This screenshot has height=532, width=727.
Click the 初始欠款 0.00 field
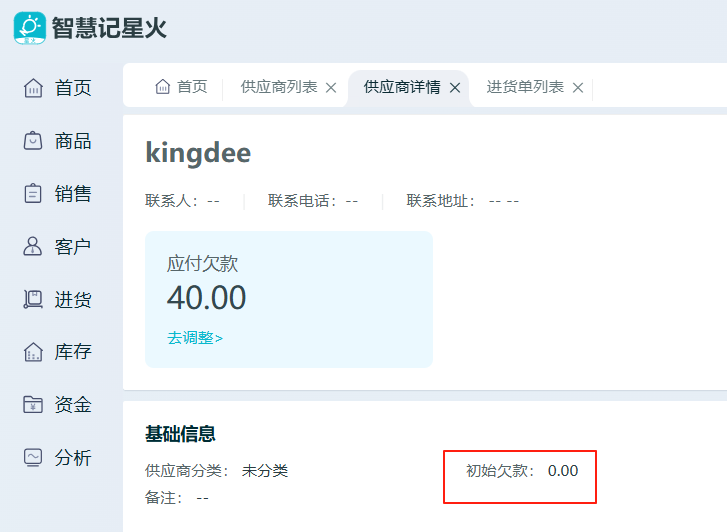(522, 471)
